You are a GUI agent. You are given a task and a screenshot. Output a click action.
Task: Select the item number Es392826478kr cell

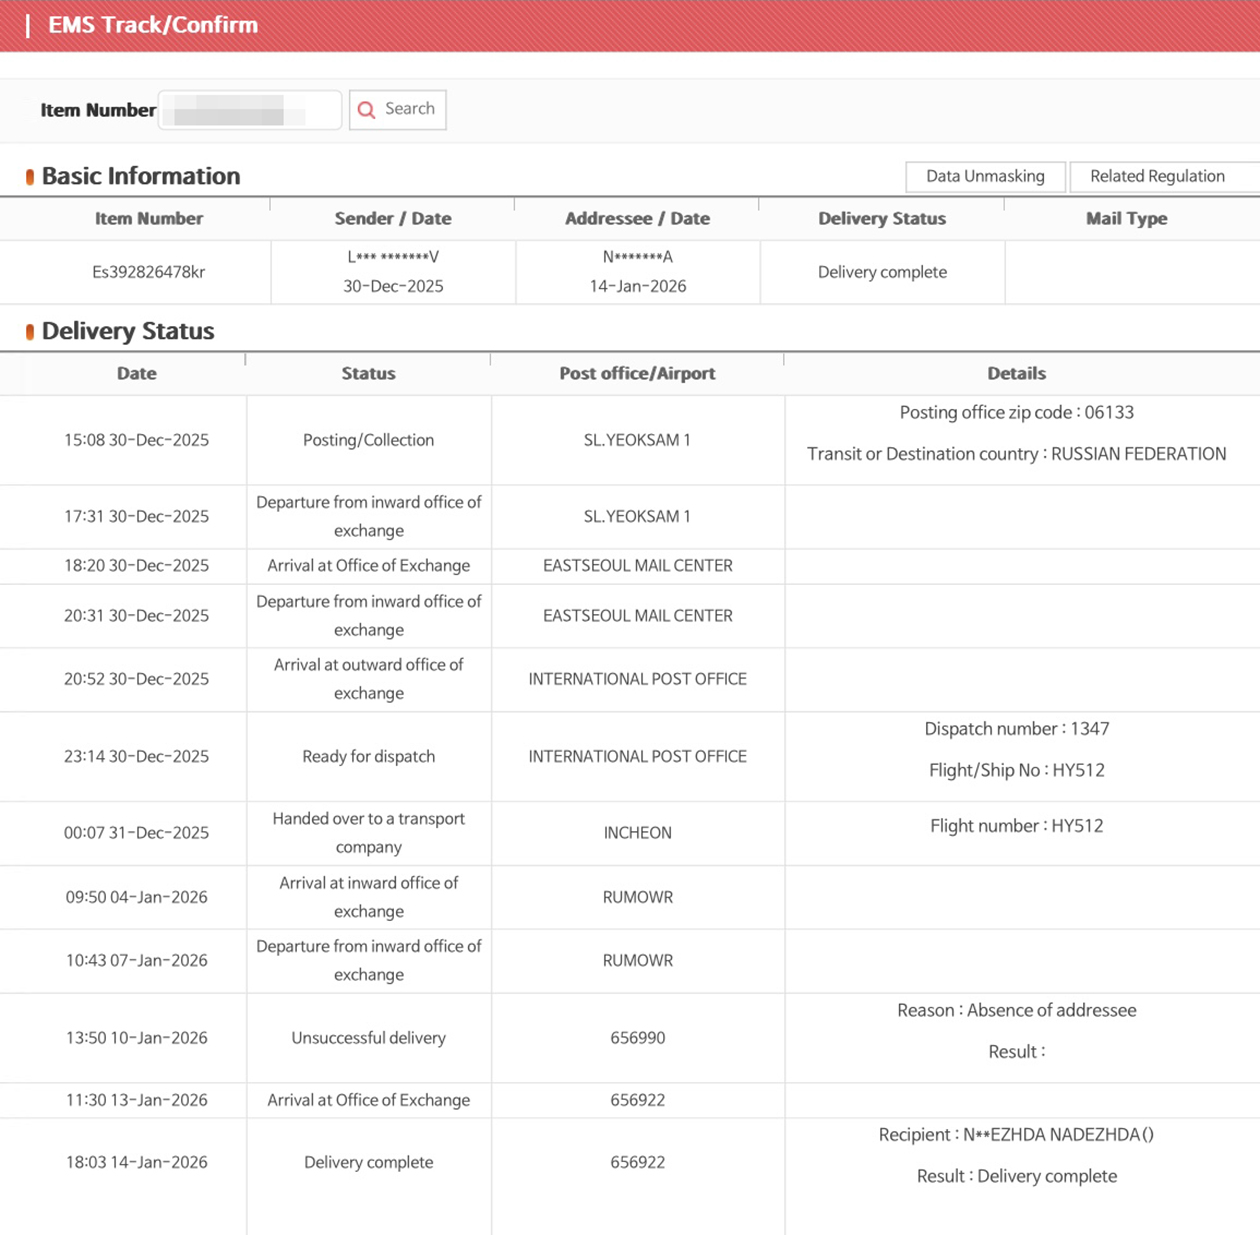148,272
